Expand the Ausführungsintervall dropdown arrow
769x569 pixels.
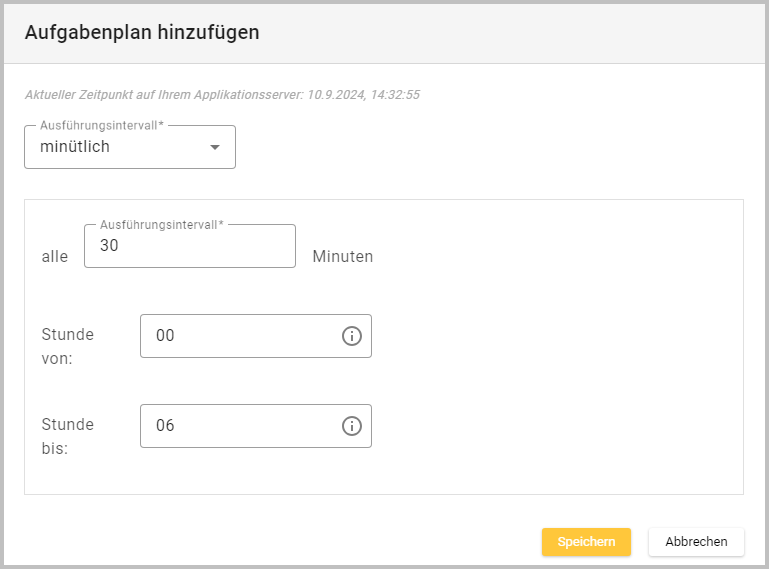[x=214, y=148]
